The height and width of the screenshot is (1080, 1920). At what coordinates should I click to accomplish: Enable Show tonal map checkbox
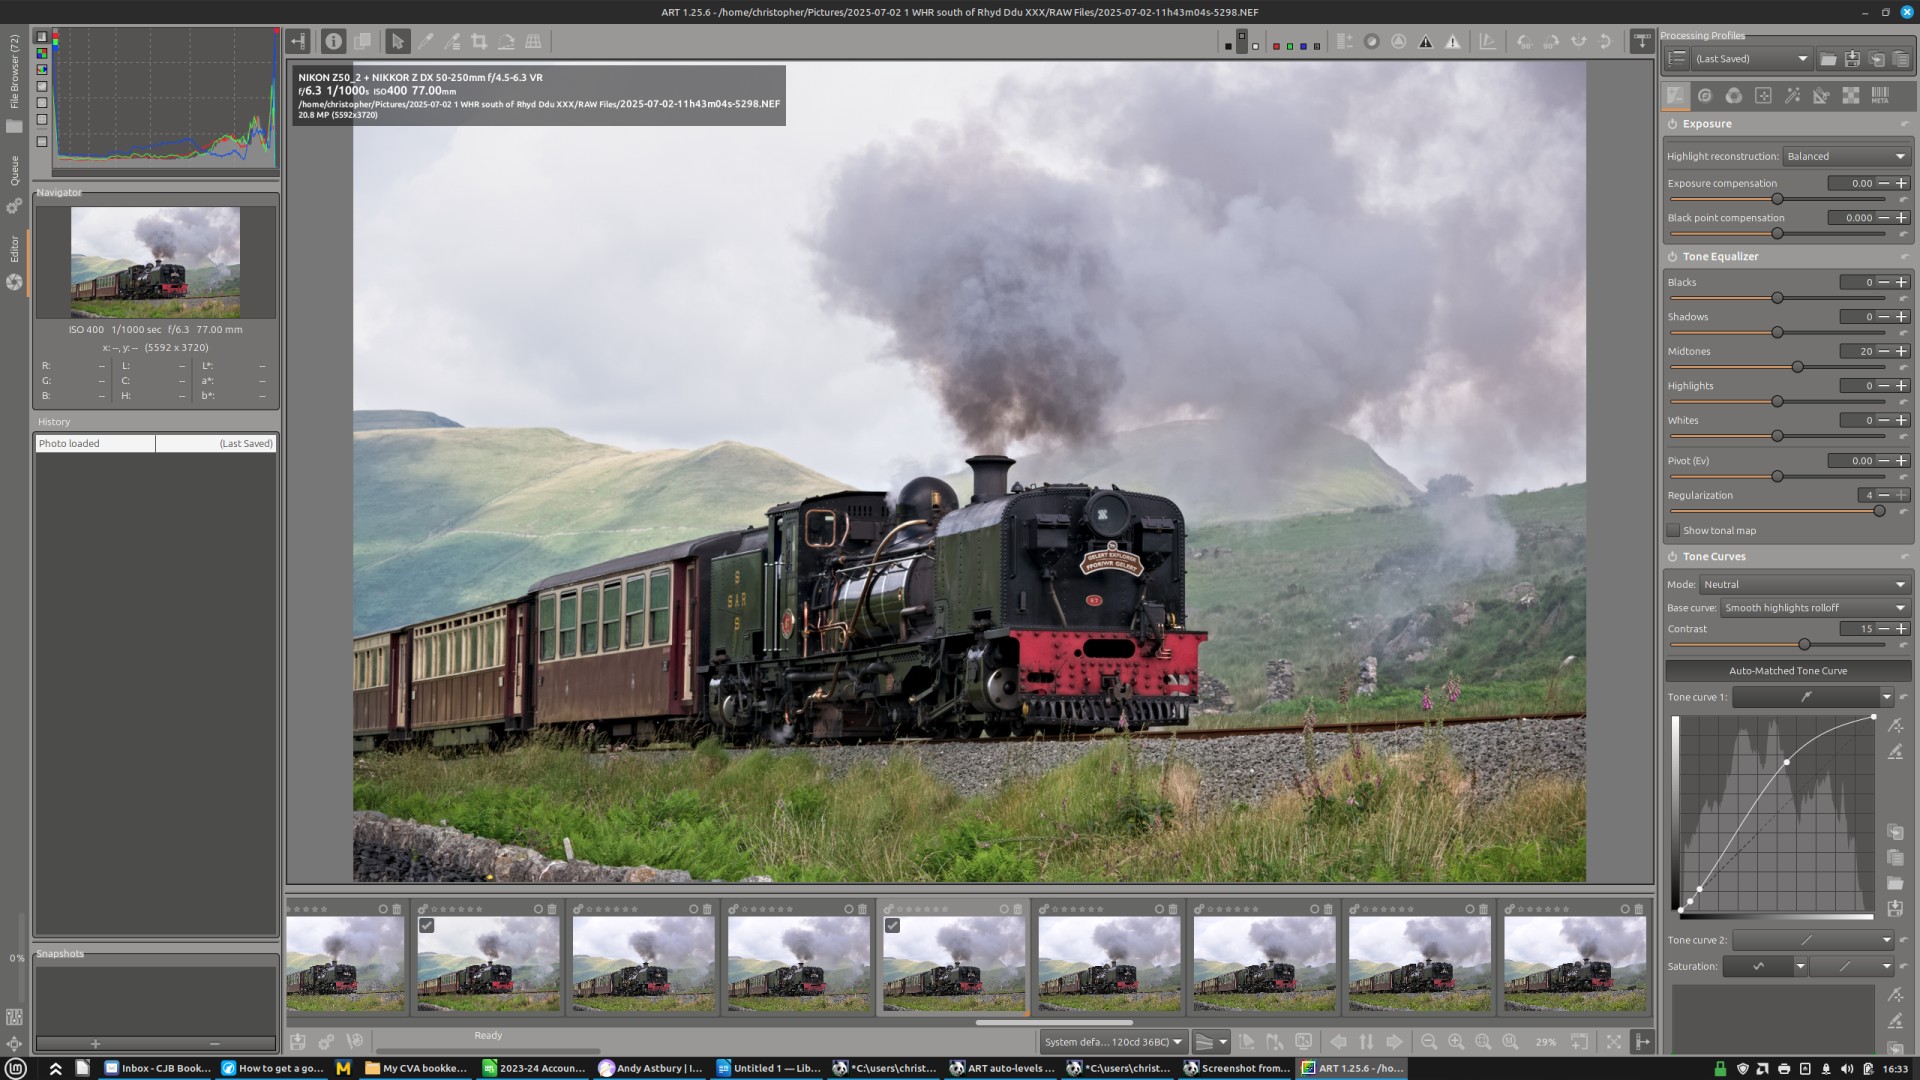coord(1673,530)
